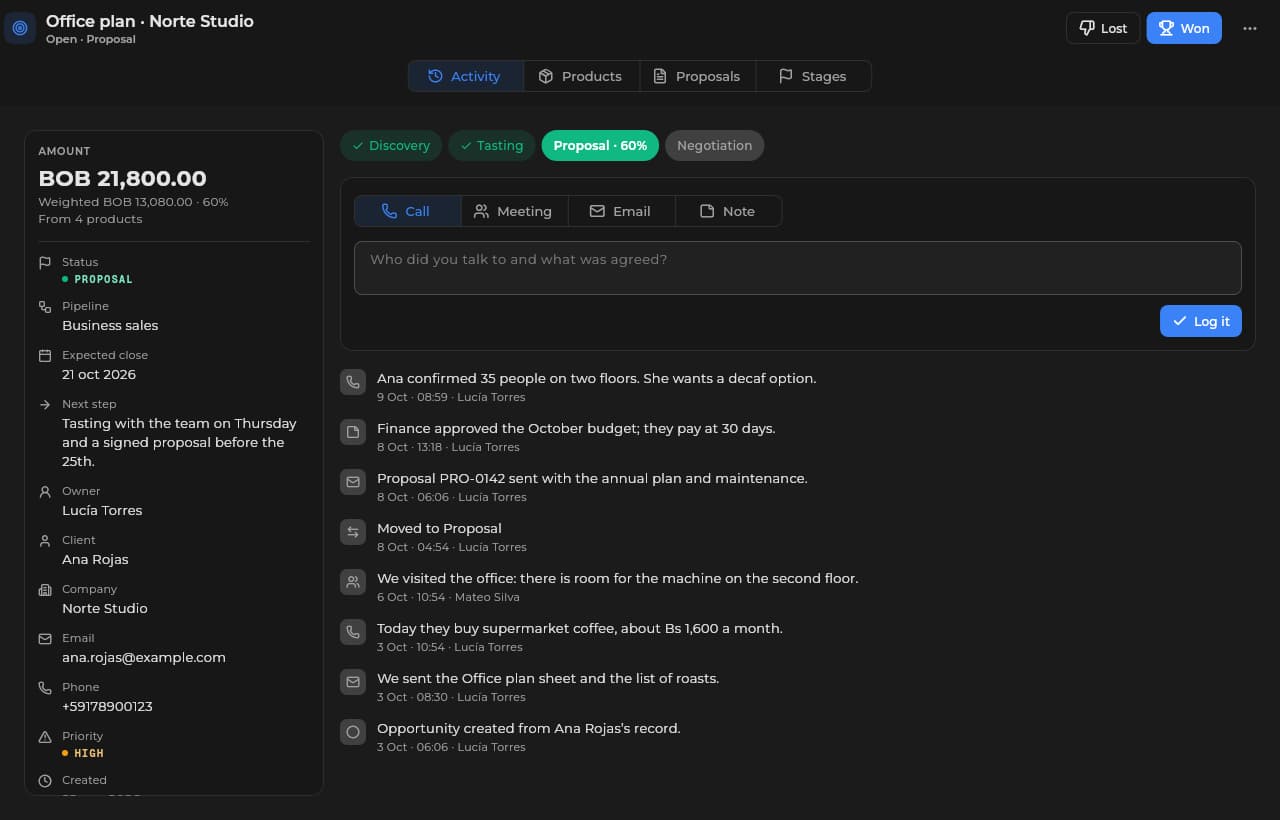The height and width of the screenshot is (820, 1280).
Task: Choose the Note activity type
Action: tap(728, 211)
